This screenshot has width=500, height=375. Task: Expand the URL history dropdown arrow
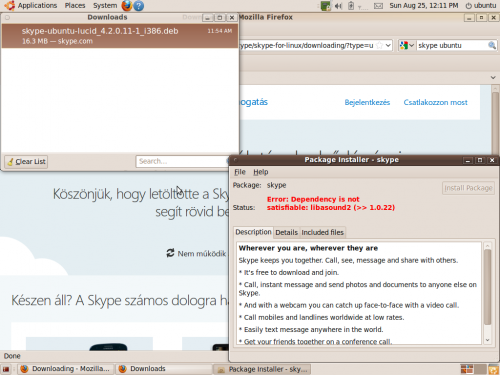coord(388,45)
